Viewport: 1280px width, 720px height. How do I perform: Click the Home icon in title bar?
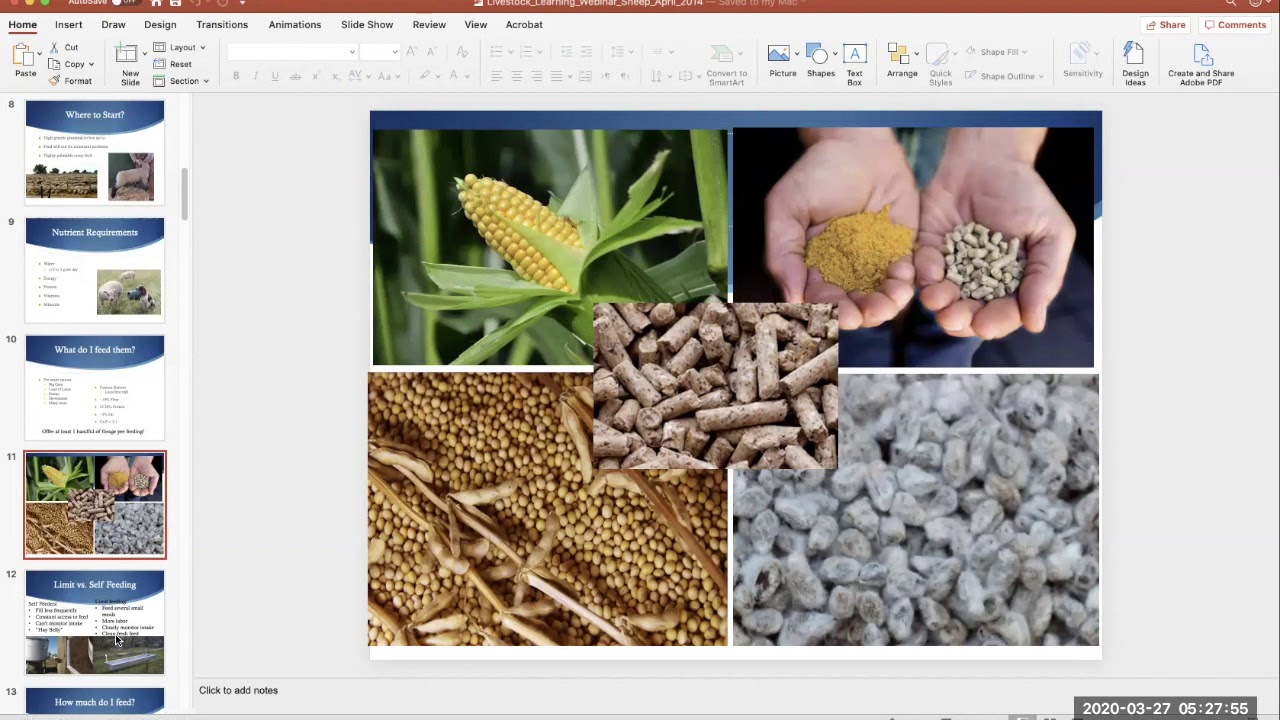tap(156, 3)
